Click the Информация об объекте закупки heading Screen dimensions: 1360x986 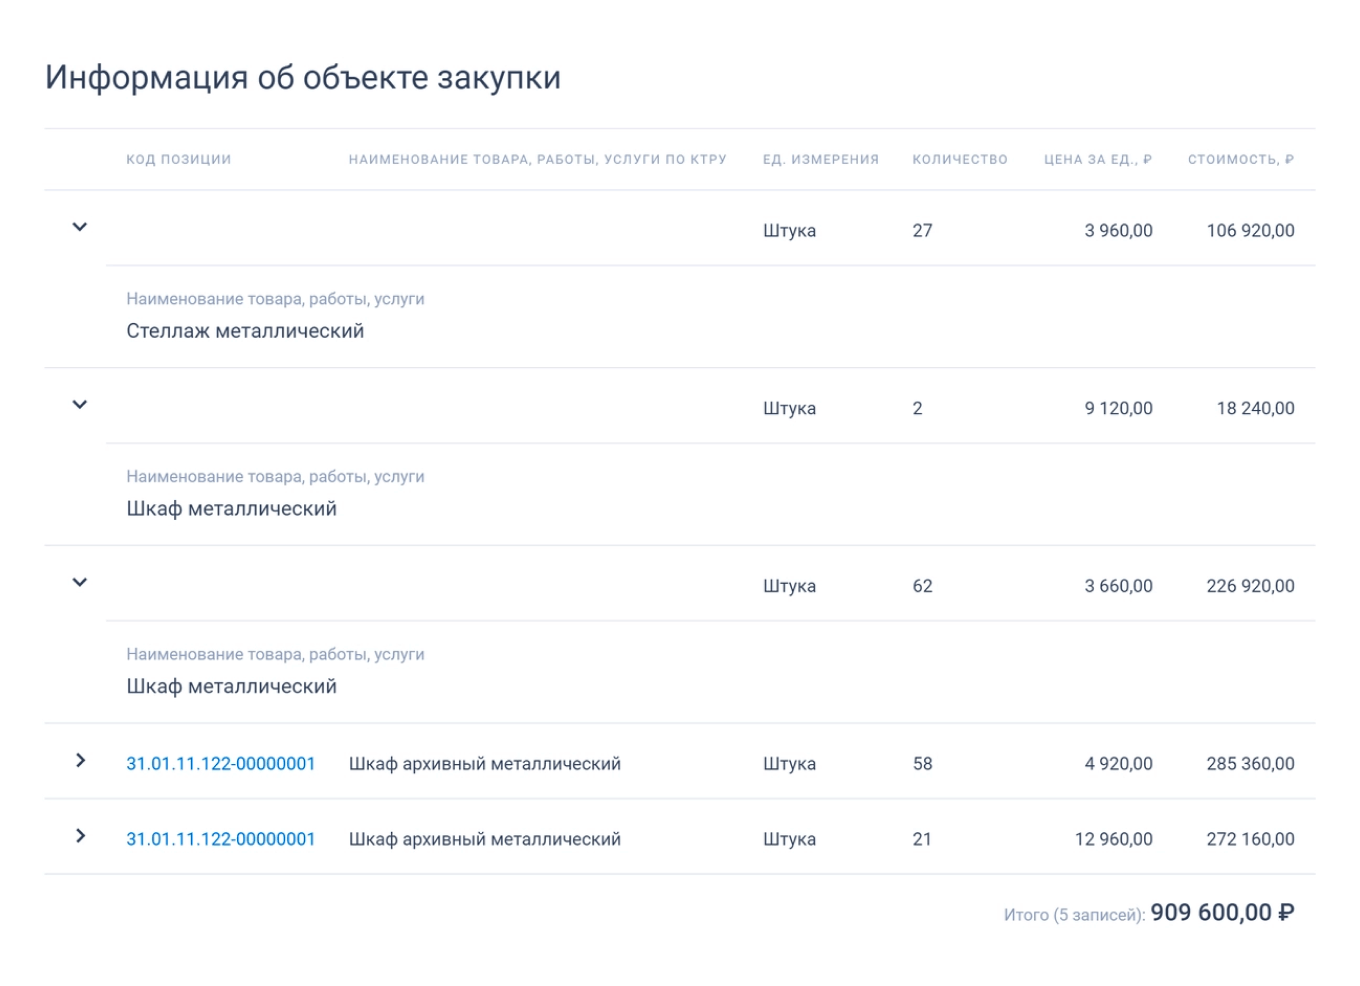(x=303, y=73)
